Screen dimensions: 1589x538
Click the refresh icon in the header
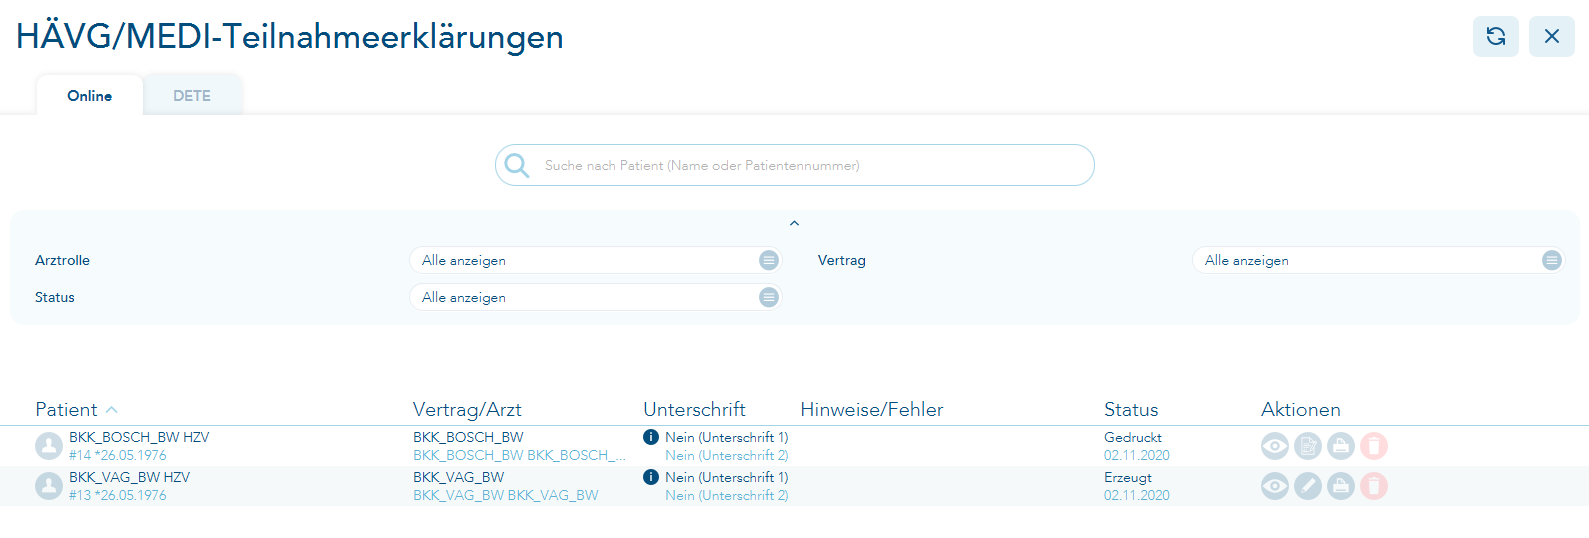1495,36
